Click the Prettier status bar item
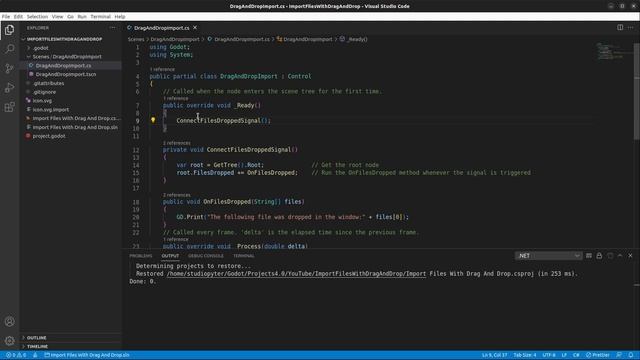This screenshot has height=360, width=640. coord(598,355)
